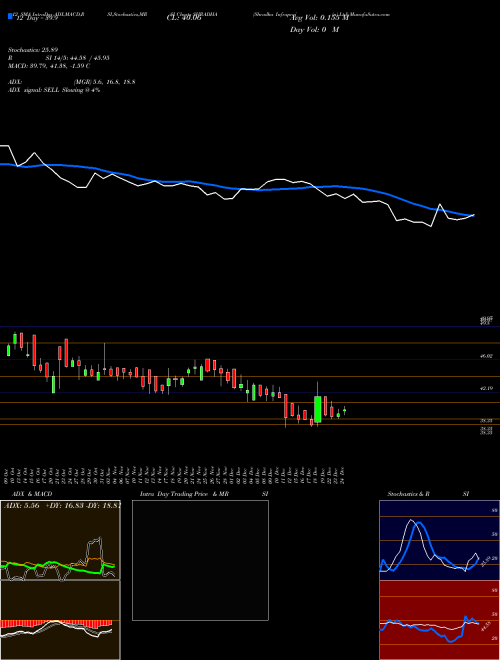This screenshot has height=660, width=500.
Task: Click the 42.19 price axis label
Action: (487, 389)
